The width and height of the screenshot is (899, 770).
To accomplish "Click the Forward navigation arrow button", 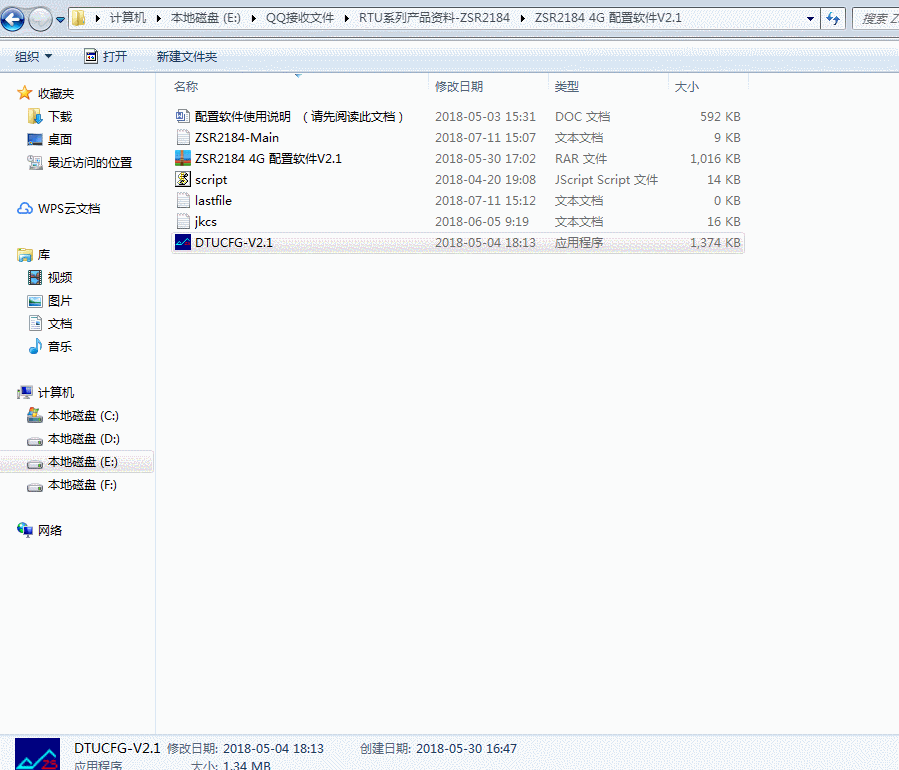I will pos(40,19).
